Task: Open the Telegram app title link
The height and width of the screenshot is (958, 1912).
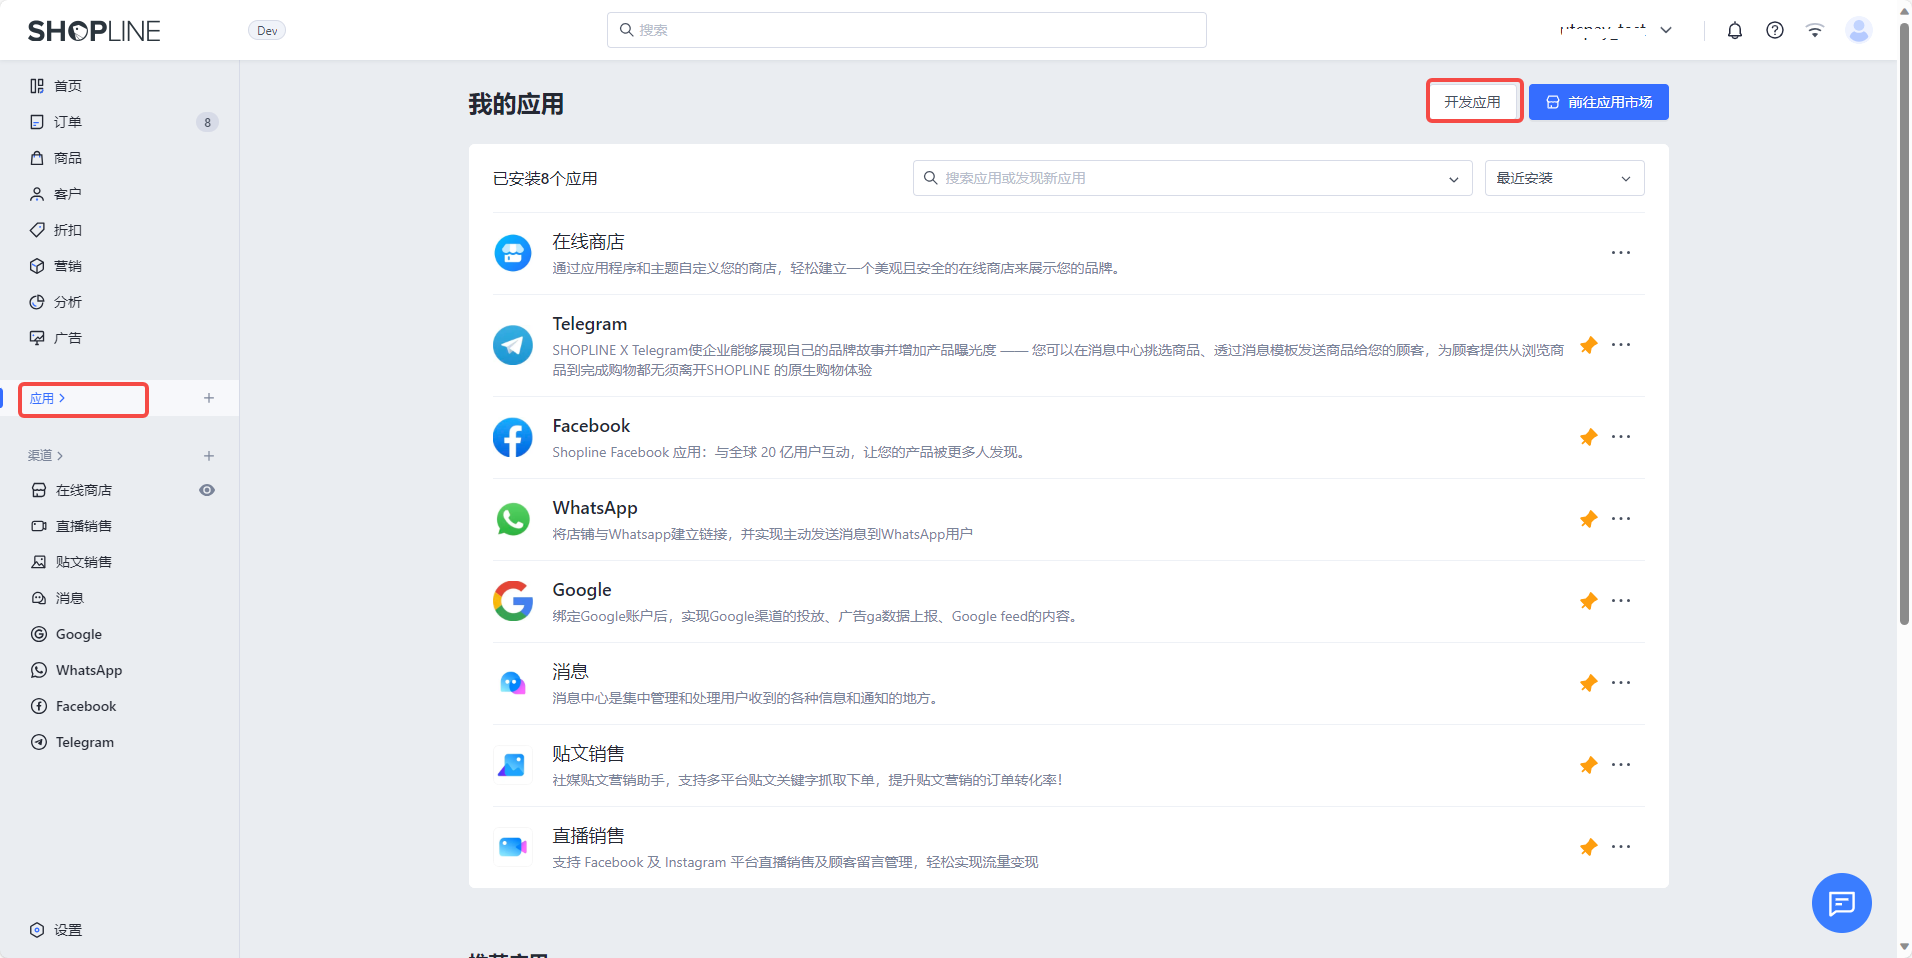Action: click(x=590, y=324)
